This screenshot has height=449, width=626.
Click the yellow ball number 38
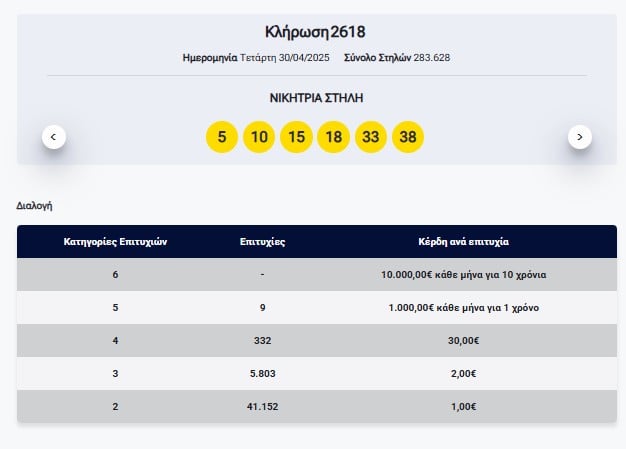click(408, 137)
